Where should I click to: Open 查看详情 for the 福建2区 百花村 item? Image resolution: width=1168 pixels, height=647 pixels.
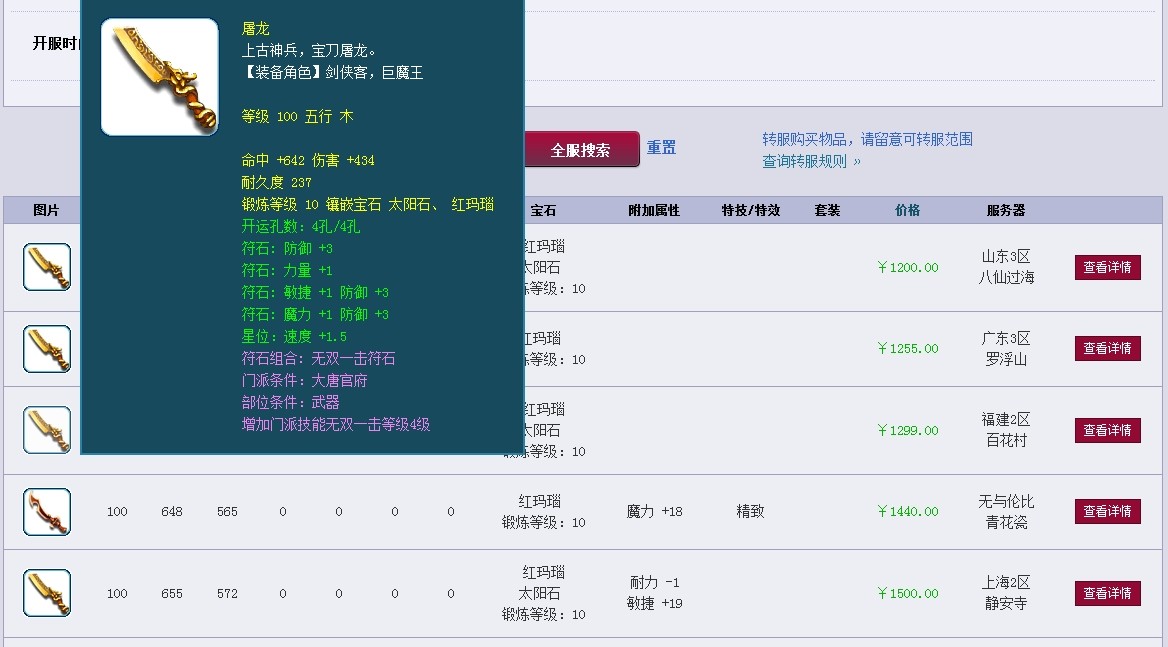point(1107,430)
